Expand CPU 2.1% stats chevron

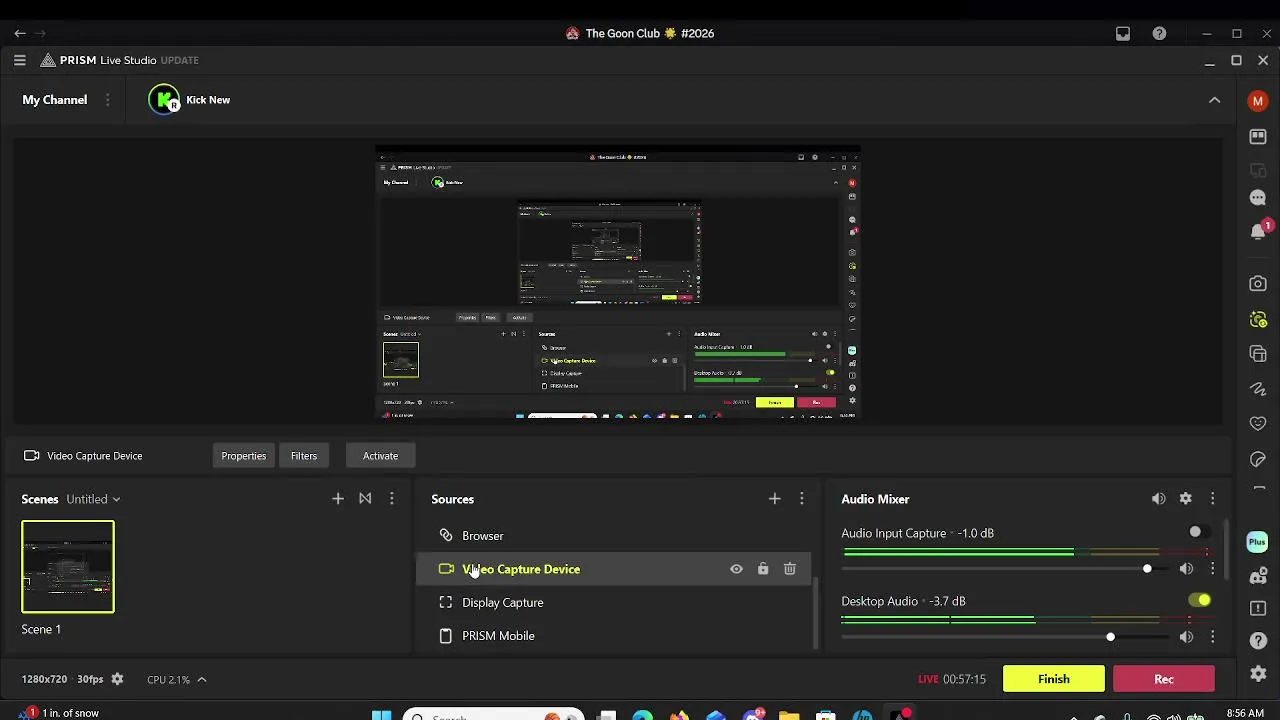(x=201, y=679)
